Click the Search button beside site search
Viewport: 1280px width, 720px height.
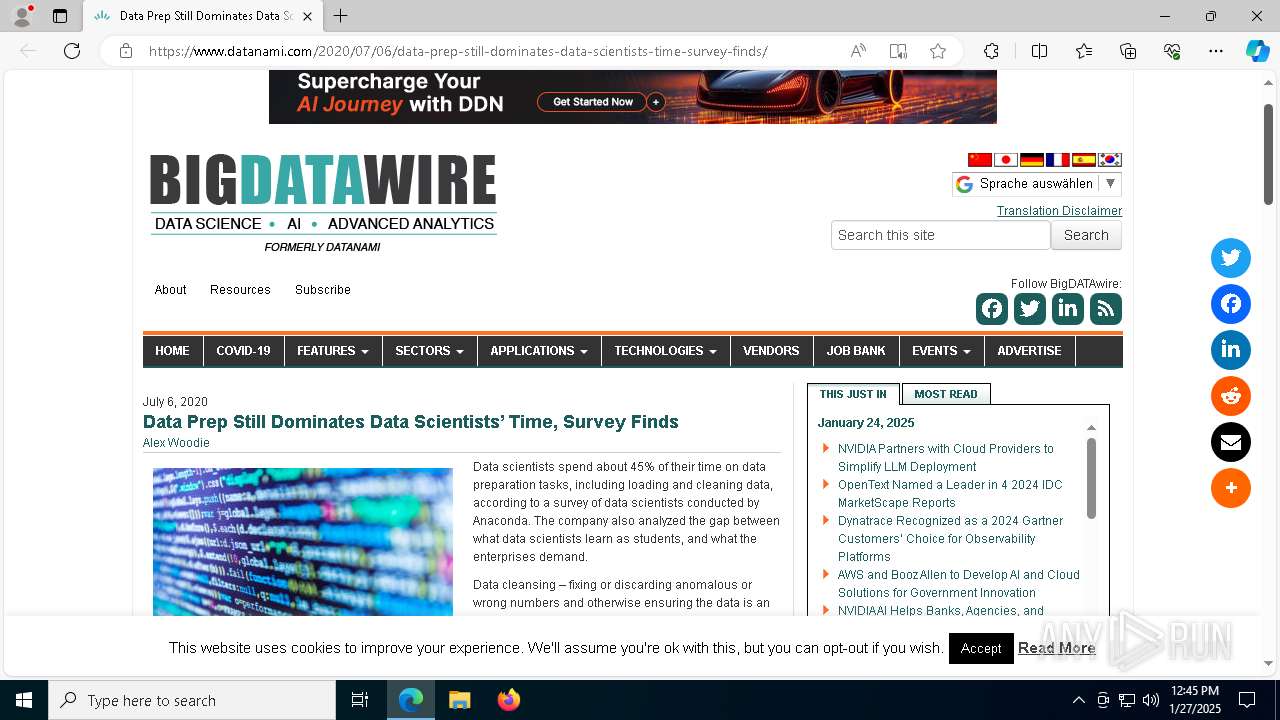tap(1086, 235)
